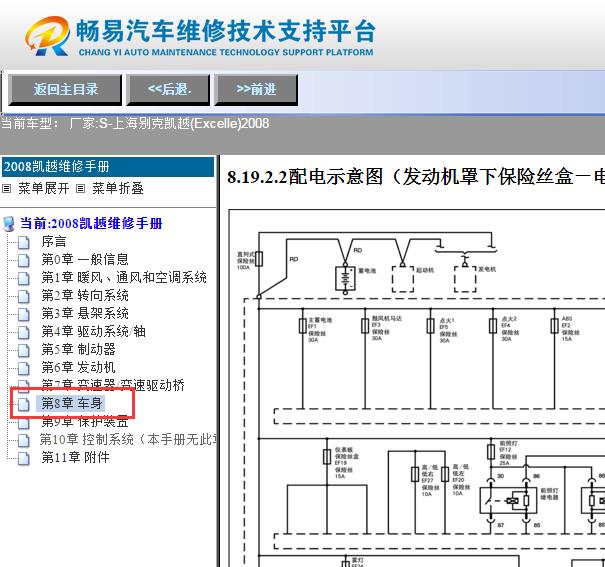605x567 pixels.
Task: Select 第8章 车身 chapter
Action: click(72, 403)
